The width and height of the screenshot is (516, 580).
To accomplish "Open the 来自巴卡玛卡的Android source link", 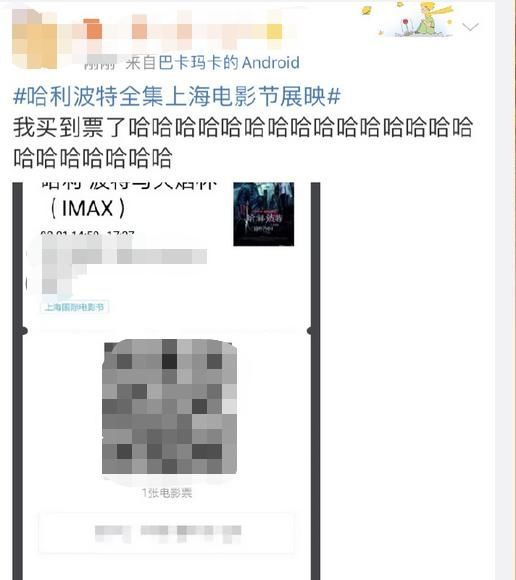I will click(x=212, y=63).
